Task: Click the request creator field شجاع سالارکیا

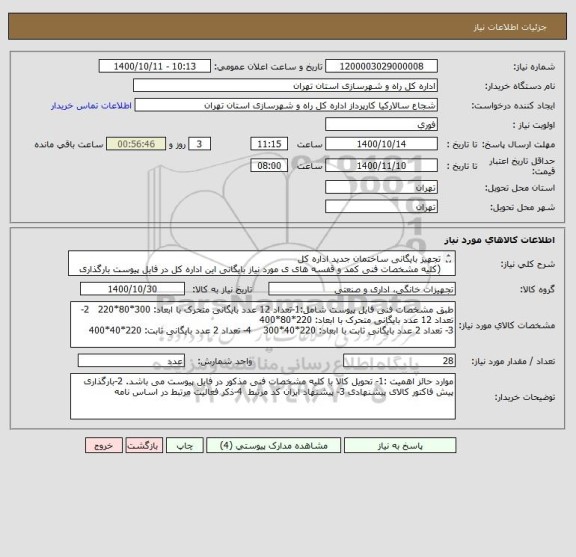Action: coord(286,105)
